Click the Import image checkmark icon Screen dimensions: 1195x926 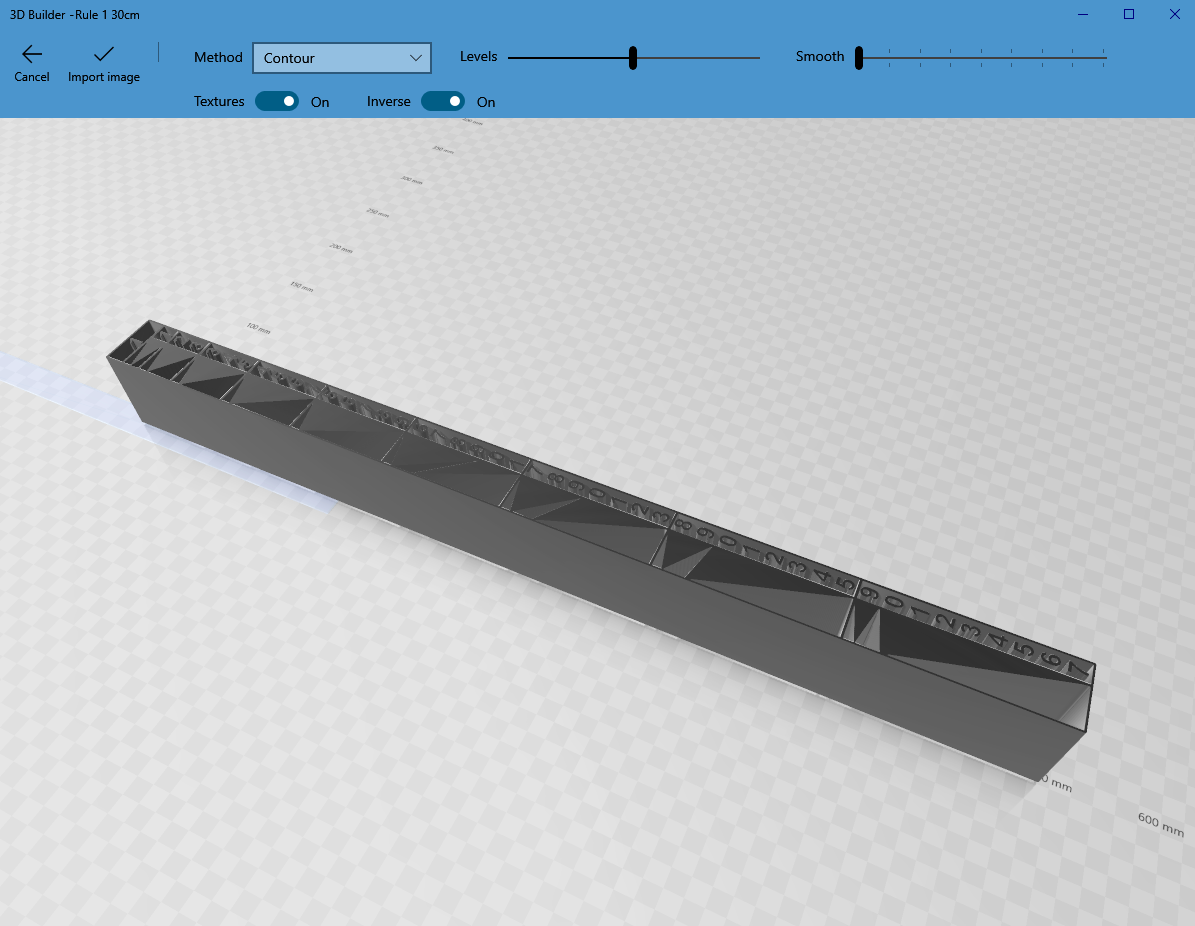(x=103, y=51)
